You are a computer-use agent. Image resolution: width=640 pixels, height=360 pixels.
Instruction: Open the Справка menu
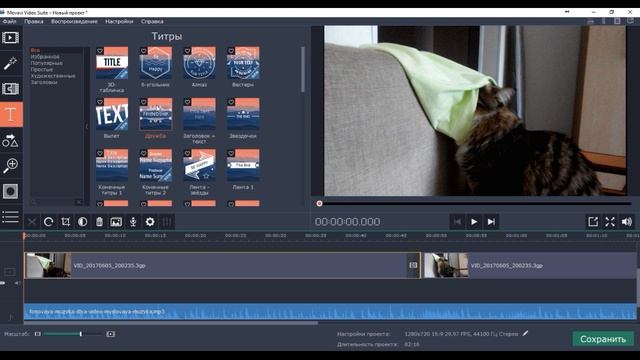coord(152,21)
